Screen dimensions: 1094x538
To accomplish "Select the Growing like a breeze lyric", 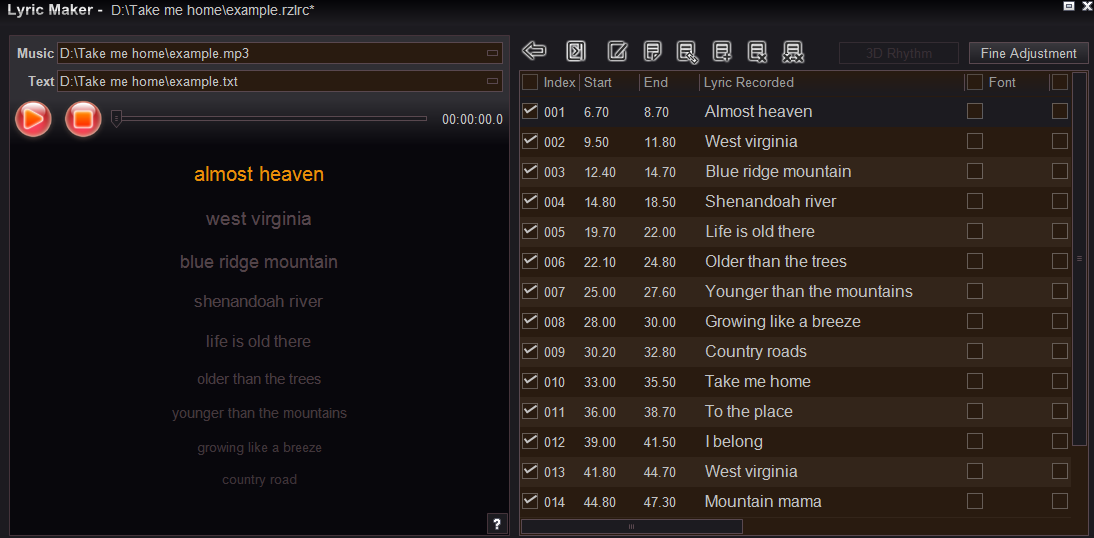I will coord(782,322).
